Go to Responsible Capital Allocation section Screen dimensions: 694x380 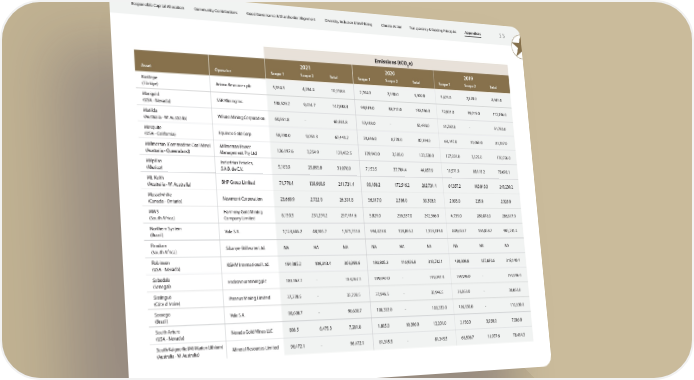tap(158, 5)
